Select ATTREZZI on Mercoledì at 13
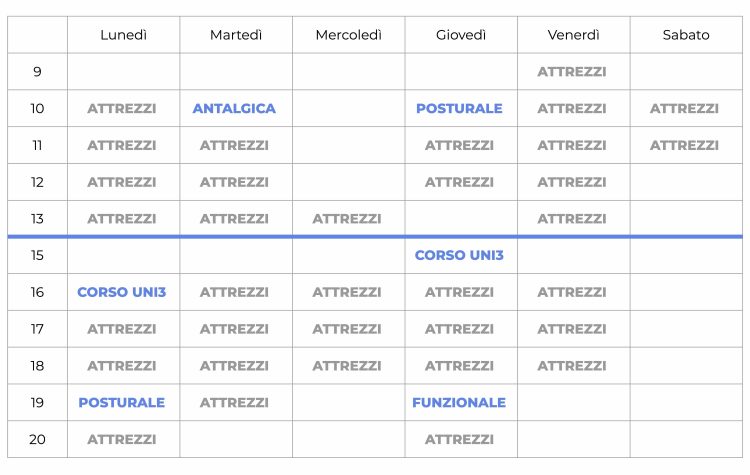 [347, 219]
